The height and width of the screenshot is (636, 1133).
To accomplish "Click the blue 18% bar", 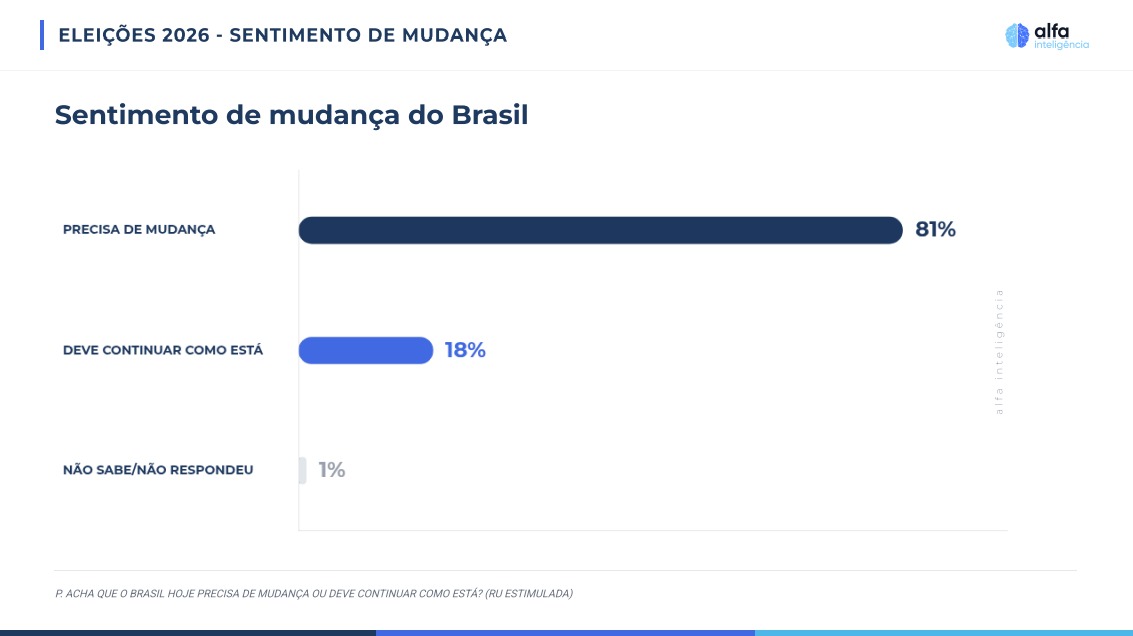I will point(366,351).
